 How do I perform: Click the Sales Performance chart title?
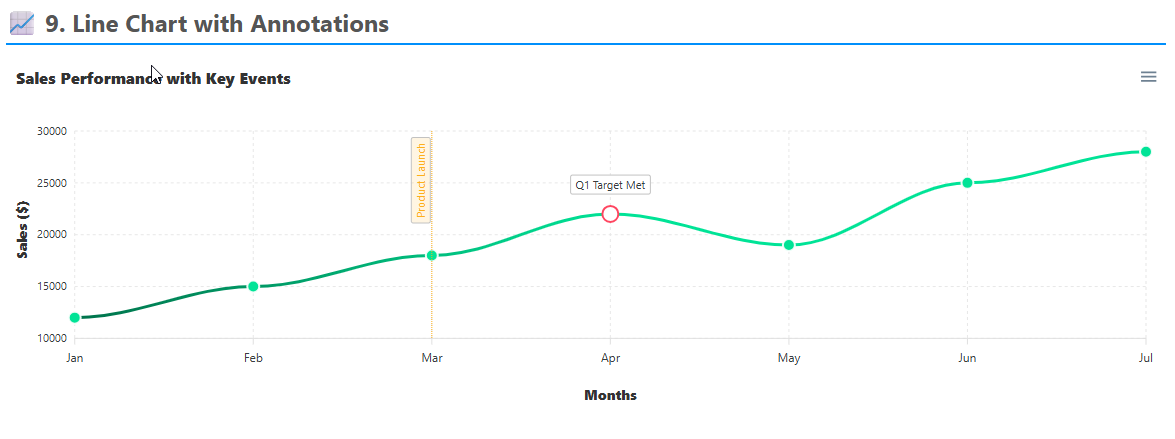[153, 79]
